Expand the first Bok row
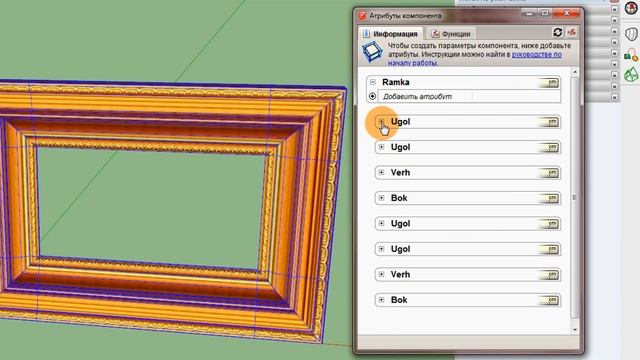Screen dimensions: 640x360 381,198
